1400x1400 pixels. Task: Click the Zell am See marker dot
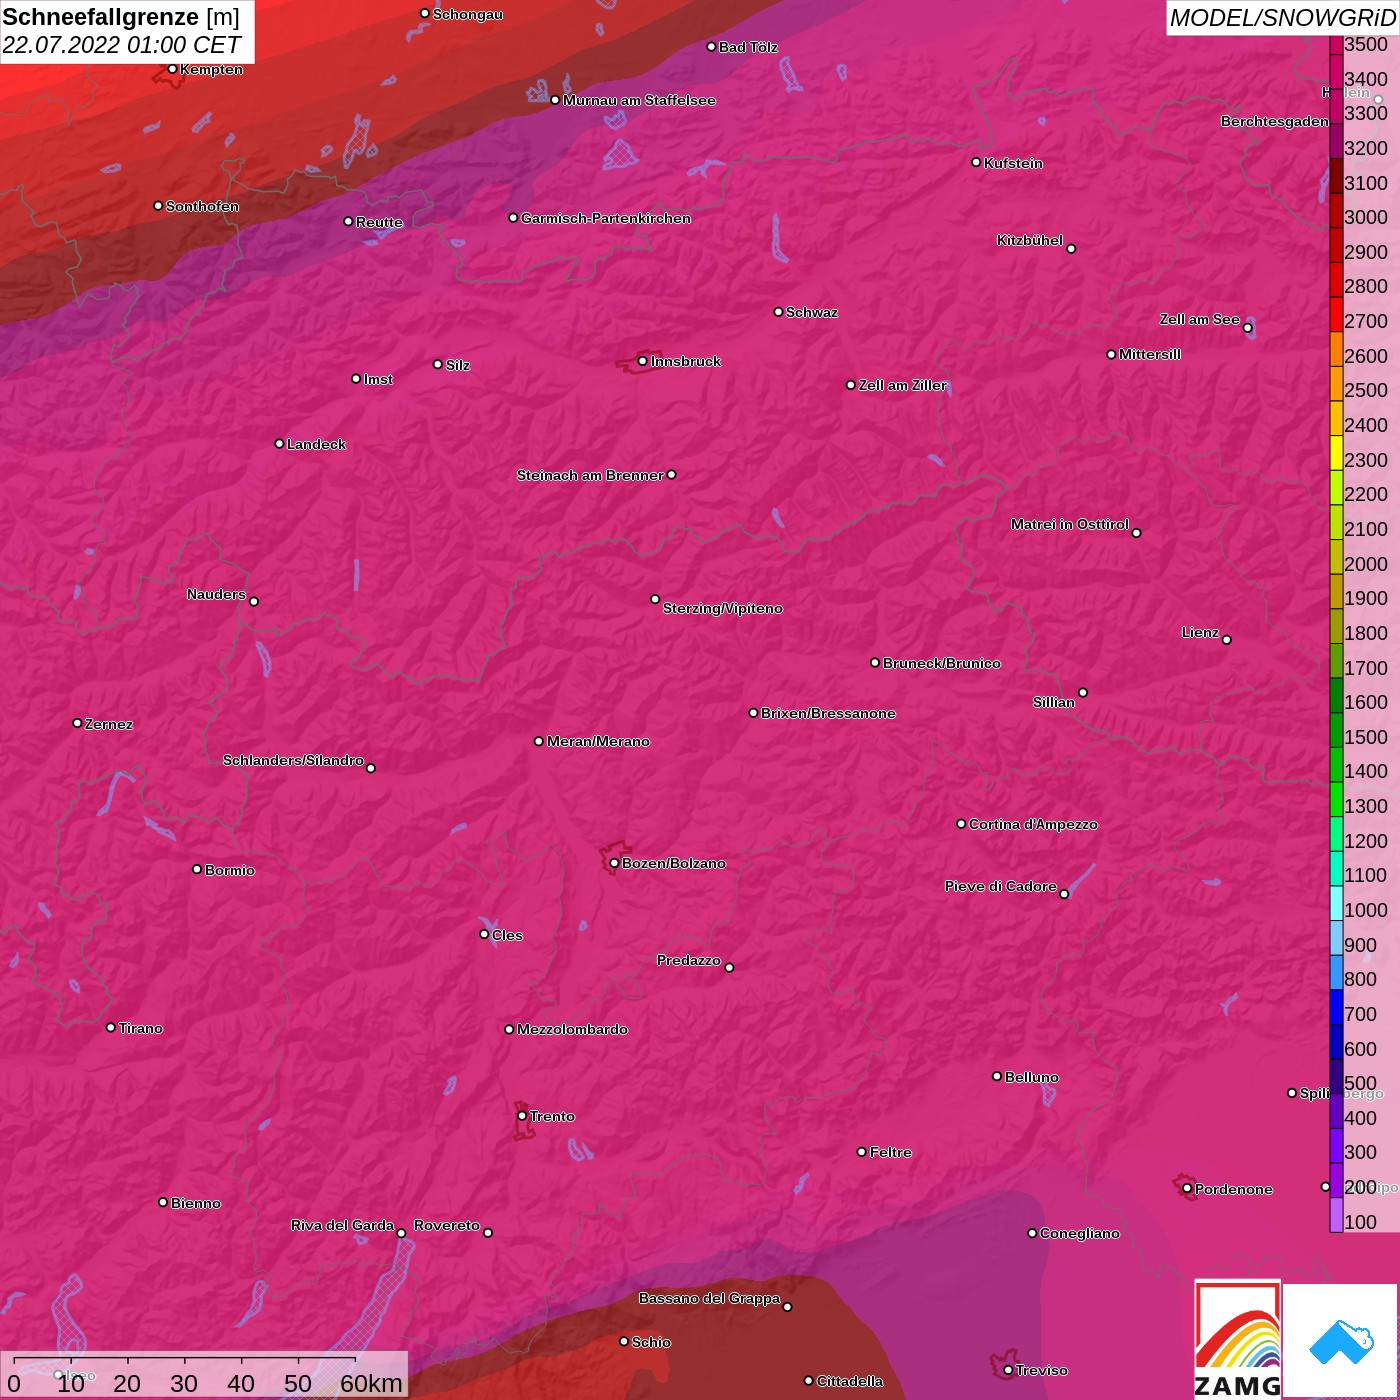tap(1247, 327)
